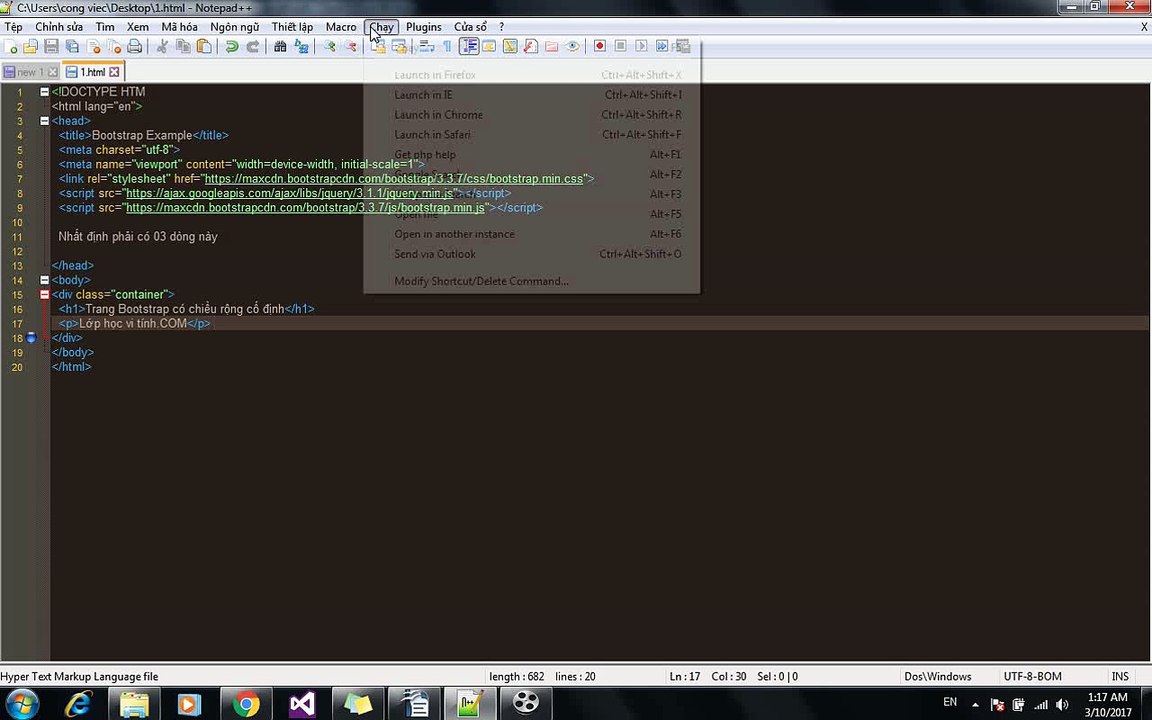
Task: Open the Document Map toolbar icon
Action: (x=510, y=46)
